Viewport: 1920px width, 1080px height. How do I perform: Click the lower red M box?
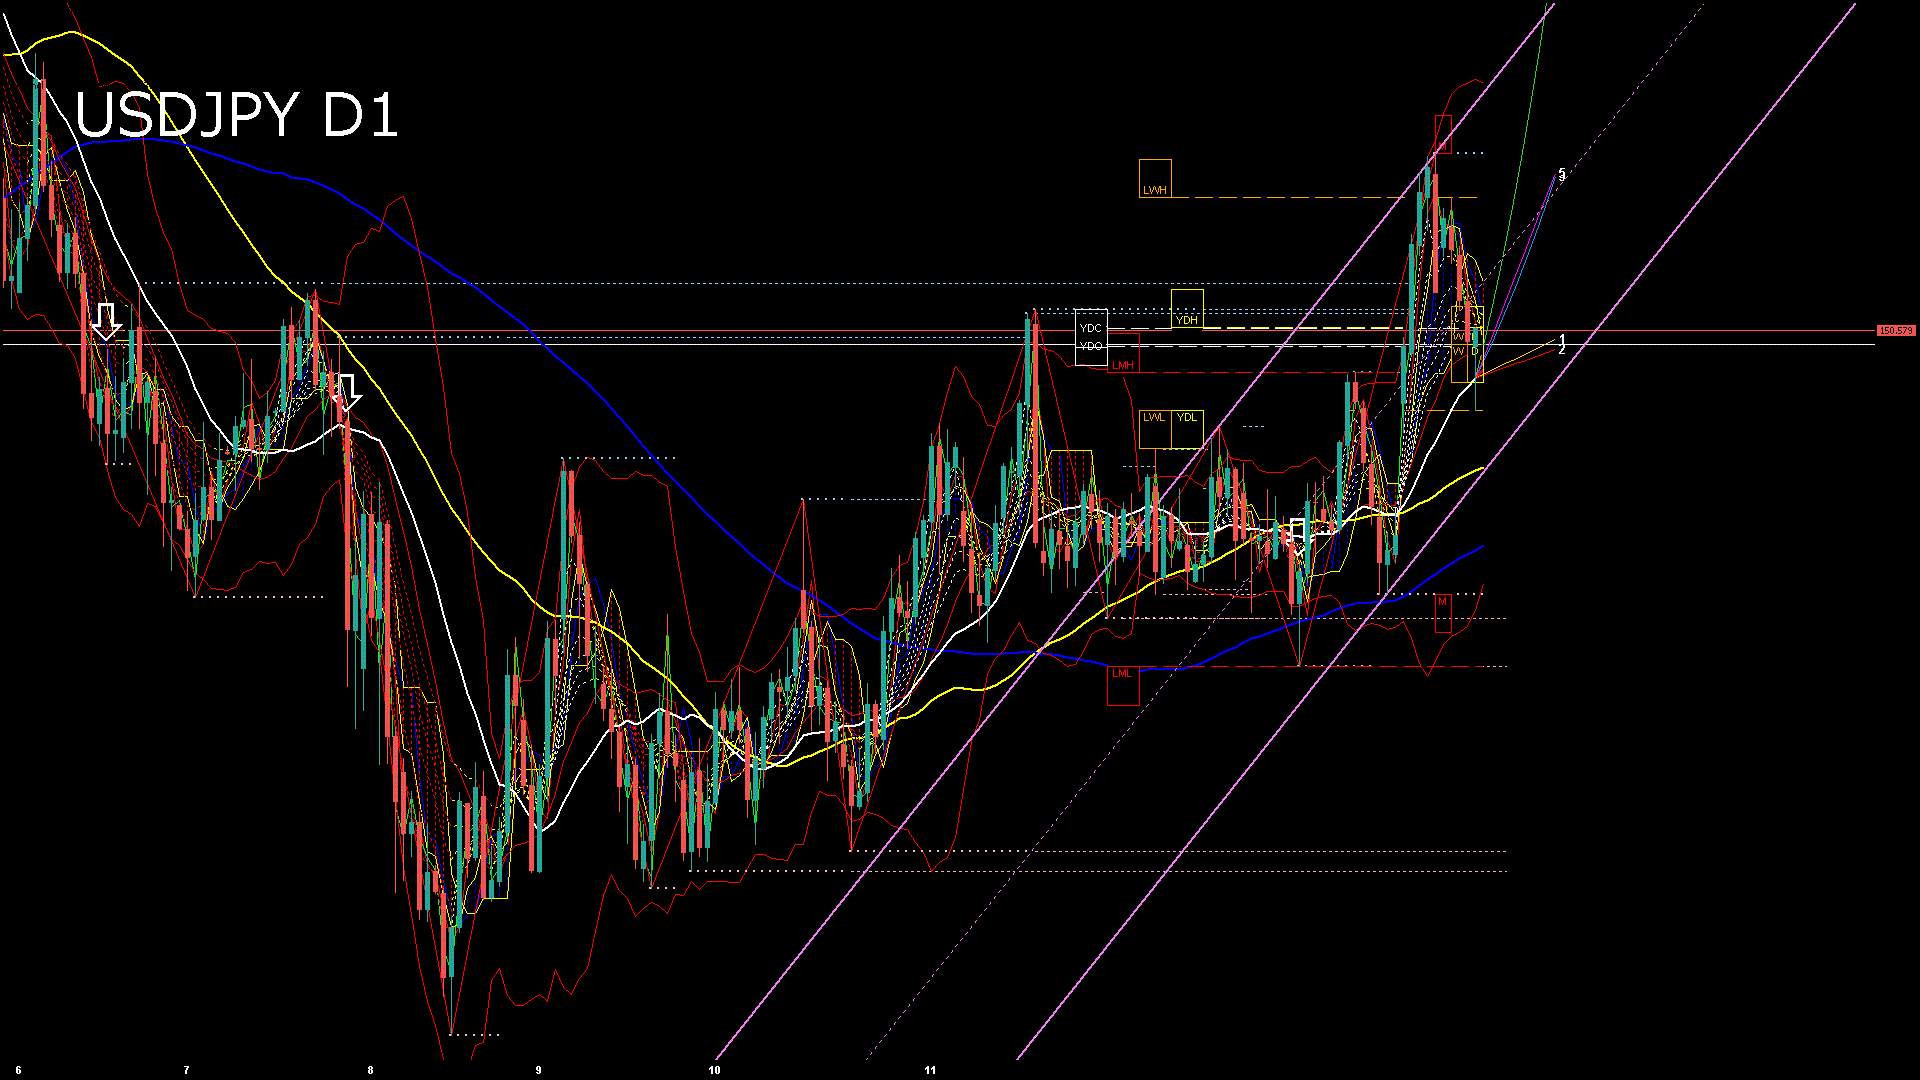pos(1443,613)
